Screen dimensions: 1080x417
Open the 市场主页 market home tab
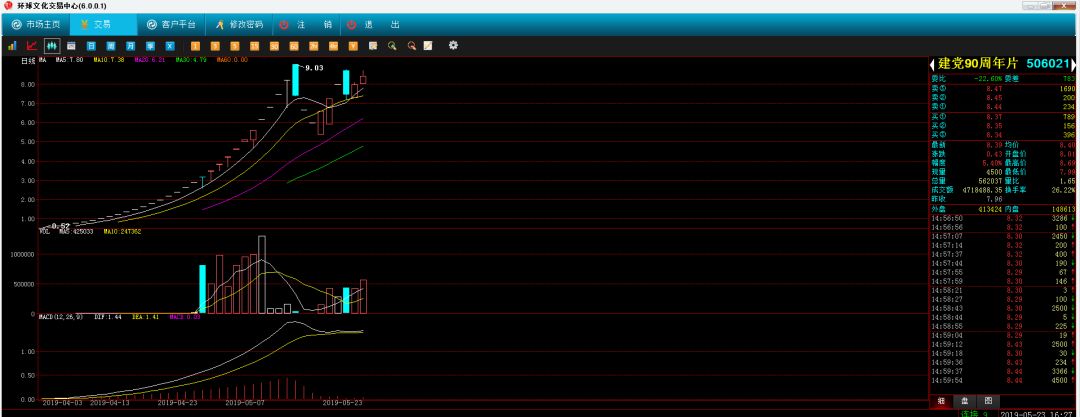(36, 25)
